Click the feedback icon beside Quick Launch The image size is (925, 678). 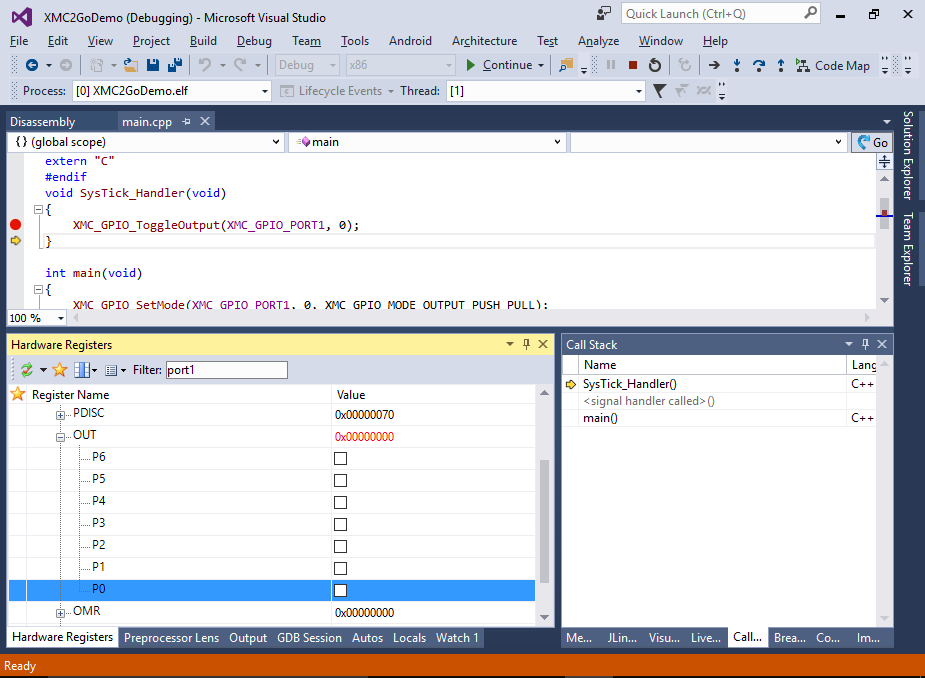click(x=603, y=14)
